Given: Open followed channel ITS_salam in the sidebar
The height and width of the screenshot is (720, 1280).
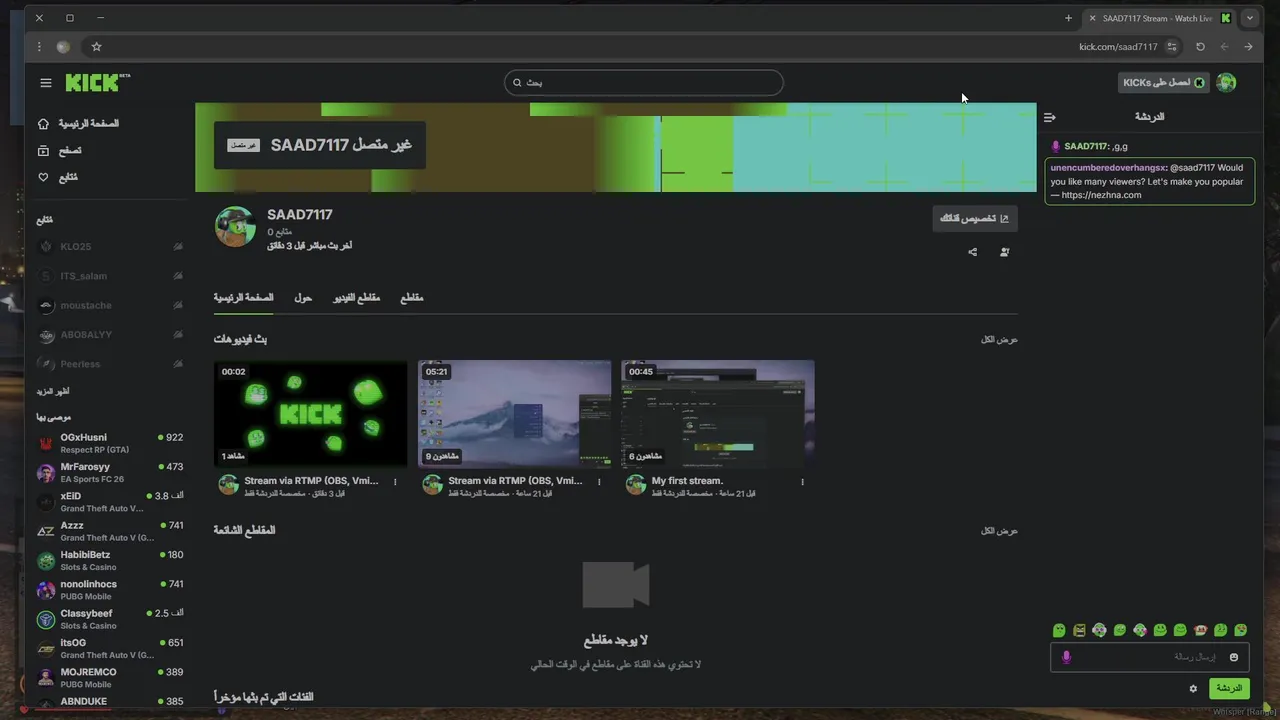Looking at the screenshot, I should [x=110, y=276].
